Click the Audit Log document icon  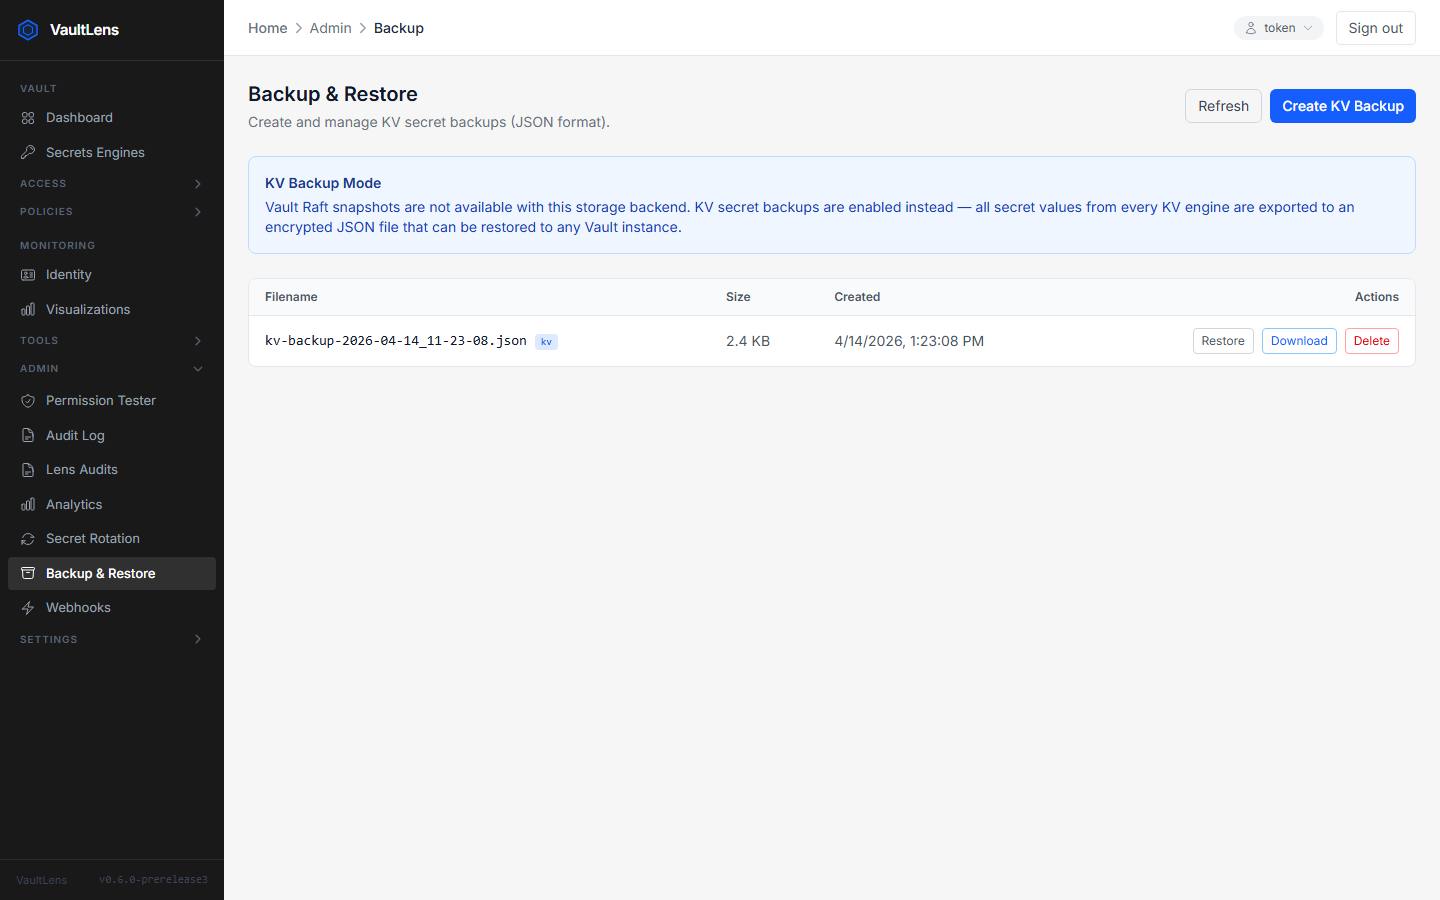pos(28,436)
